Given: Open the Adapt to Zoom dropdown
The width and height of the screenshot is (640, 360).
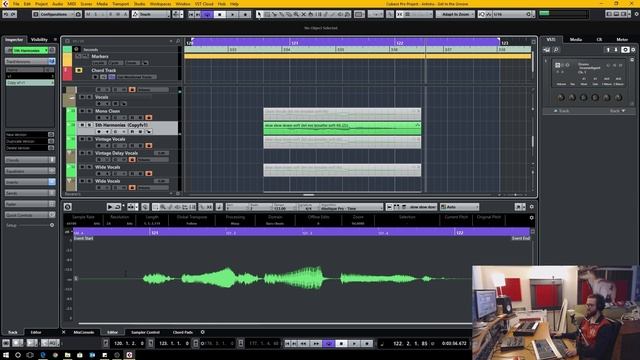Looking at the screenshot, I should pyautogui.click(x=455, y=14).
